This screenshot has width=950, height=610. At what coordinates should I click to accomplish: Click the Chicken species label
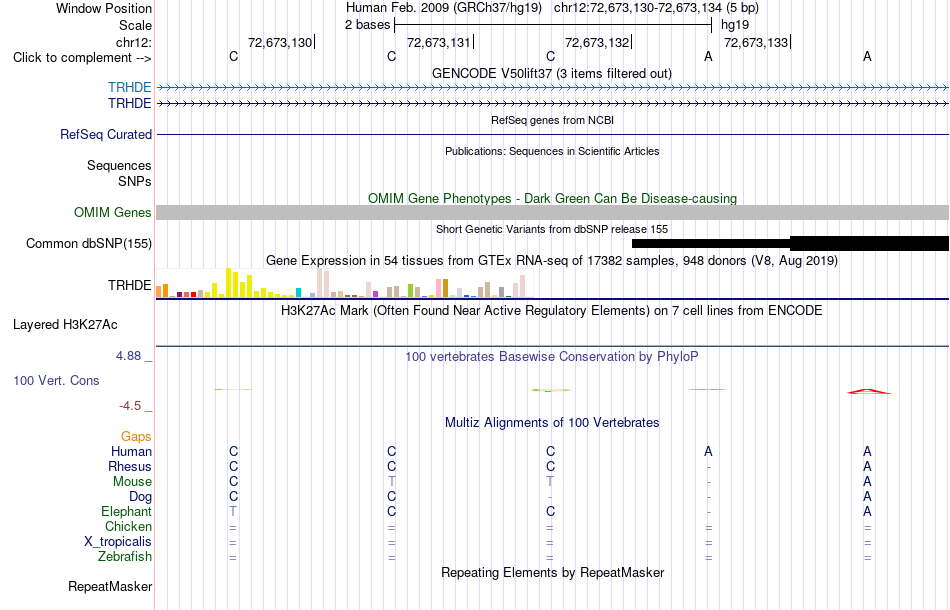click(x=128, y=526)
